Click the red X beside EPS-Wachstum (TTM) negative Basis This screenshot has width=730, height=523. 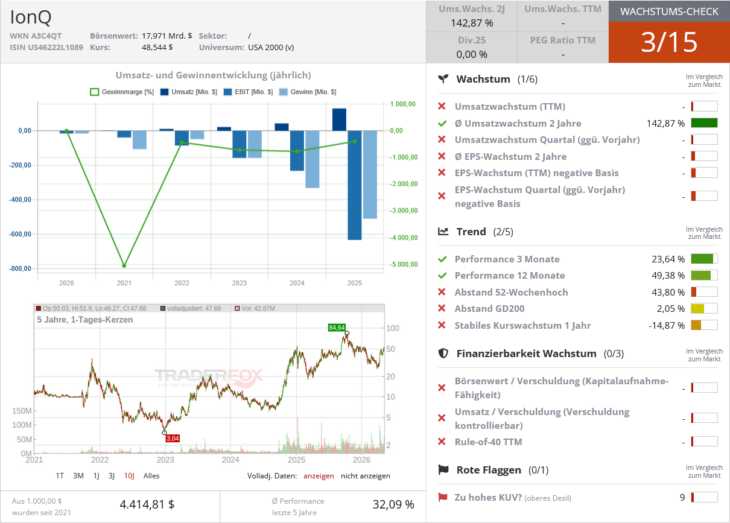pos(442,173)
